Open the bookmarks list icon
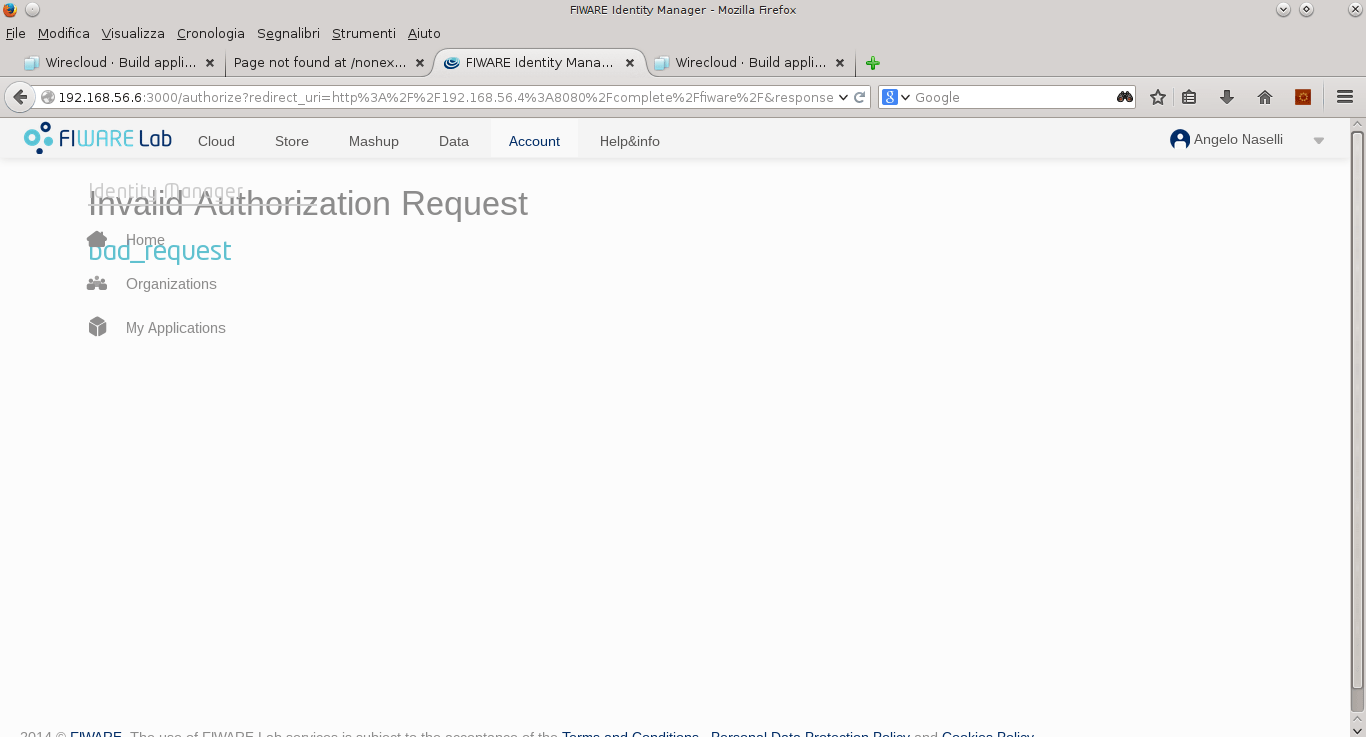 tap(1189, 97)
